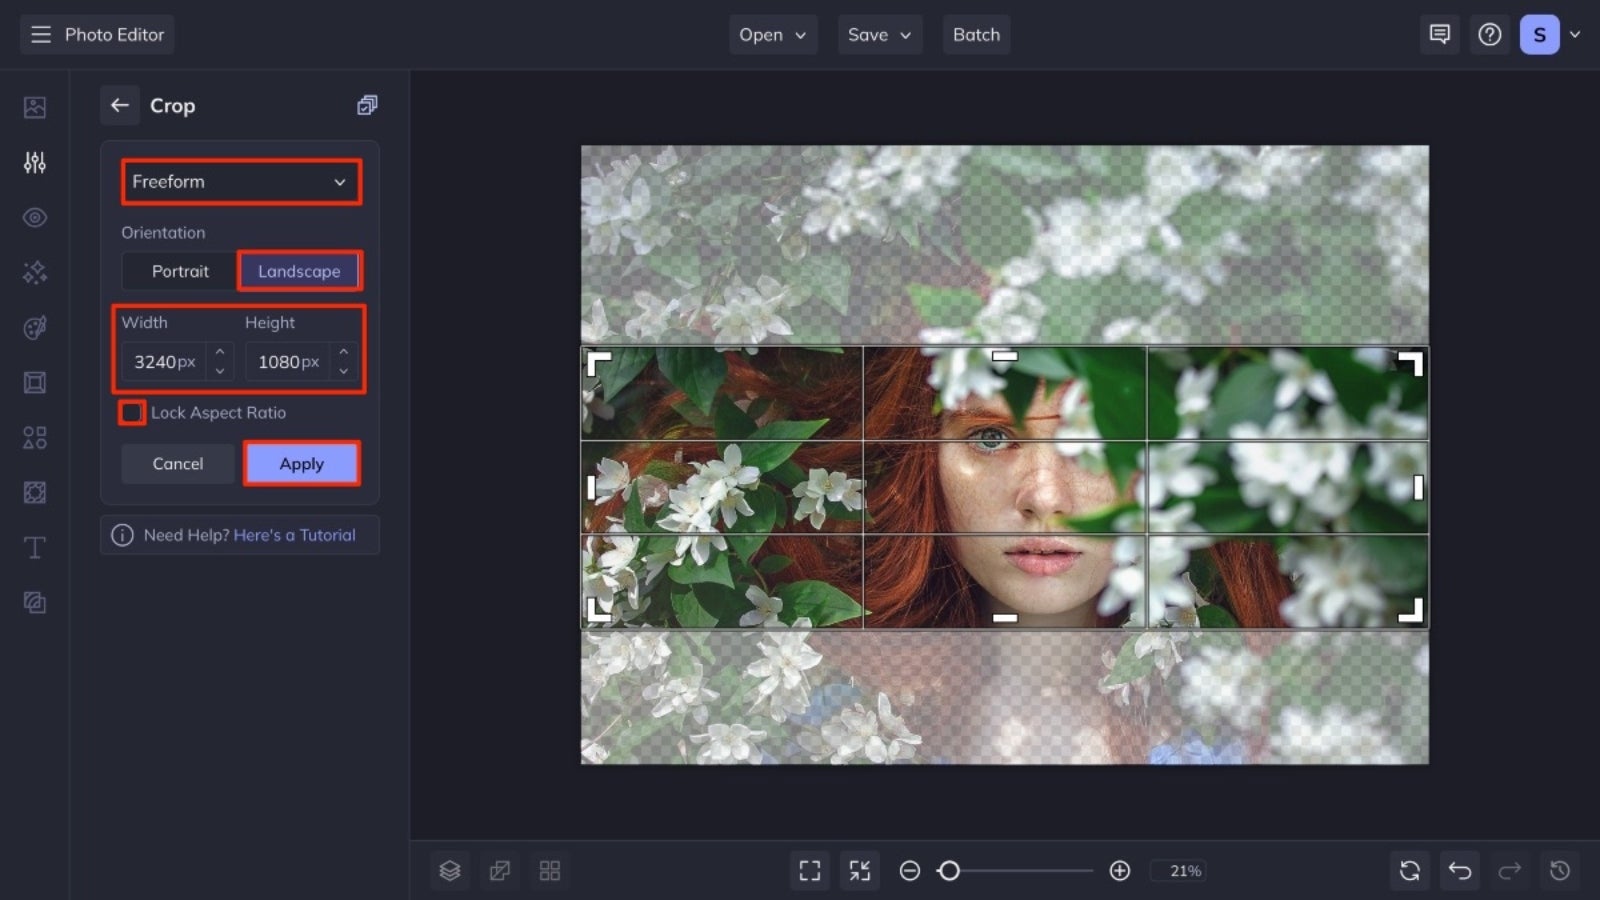Open the Save dropdown menu

pos(879,34)
